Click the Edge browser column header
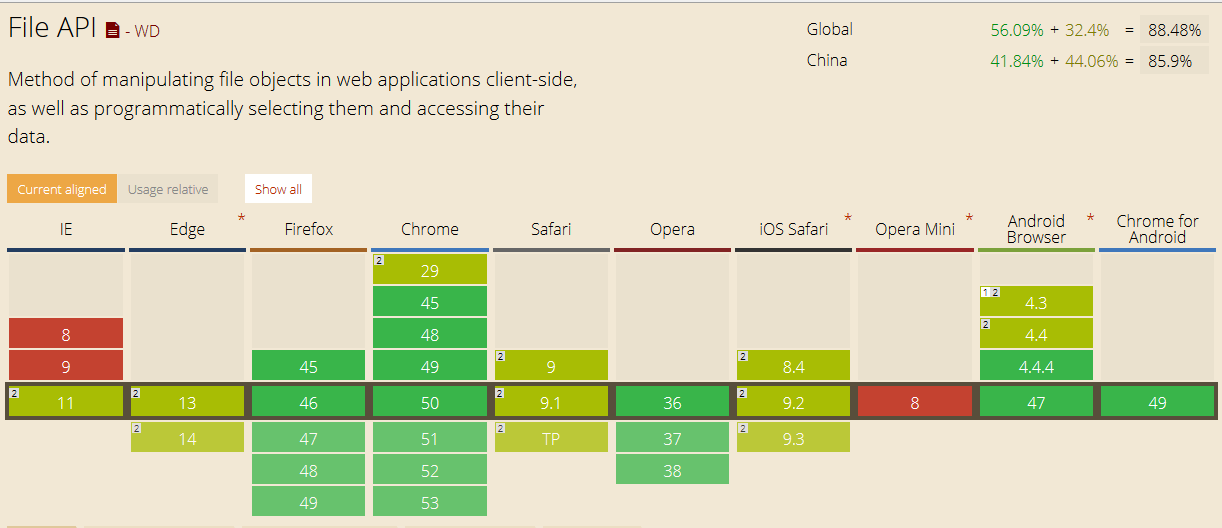Viewport: 1222px width, 528px height. [187, 229]
